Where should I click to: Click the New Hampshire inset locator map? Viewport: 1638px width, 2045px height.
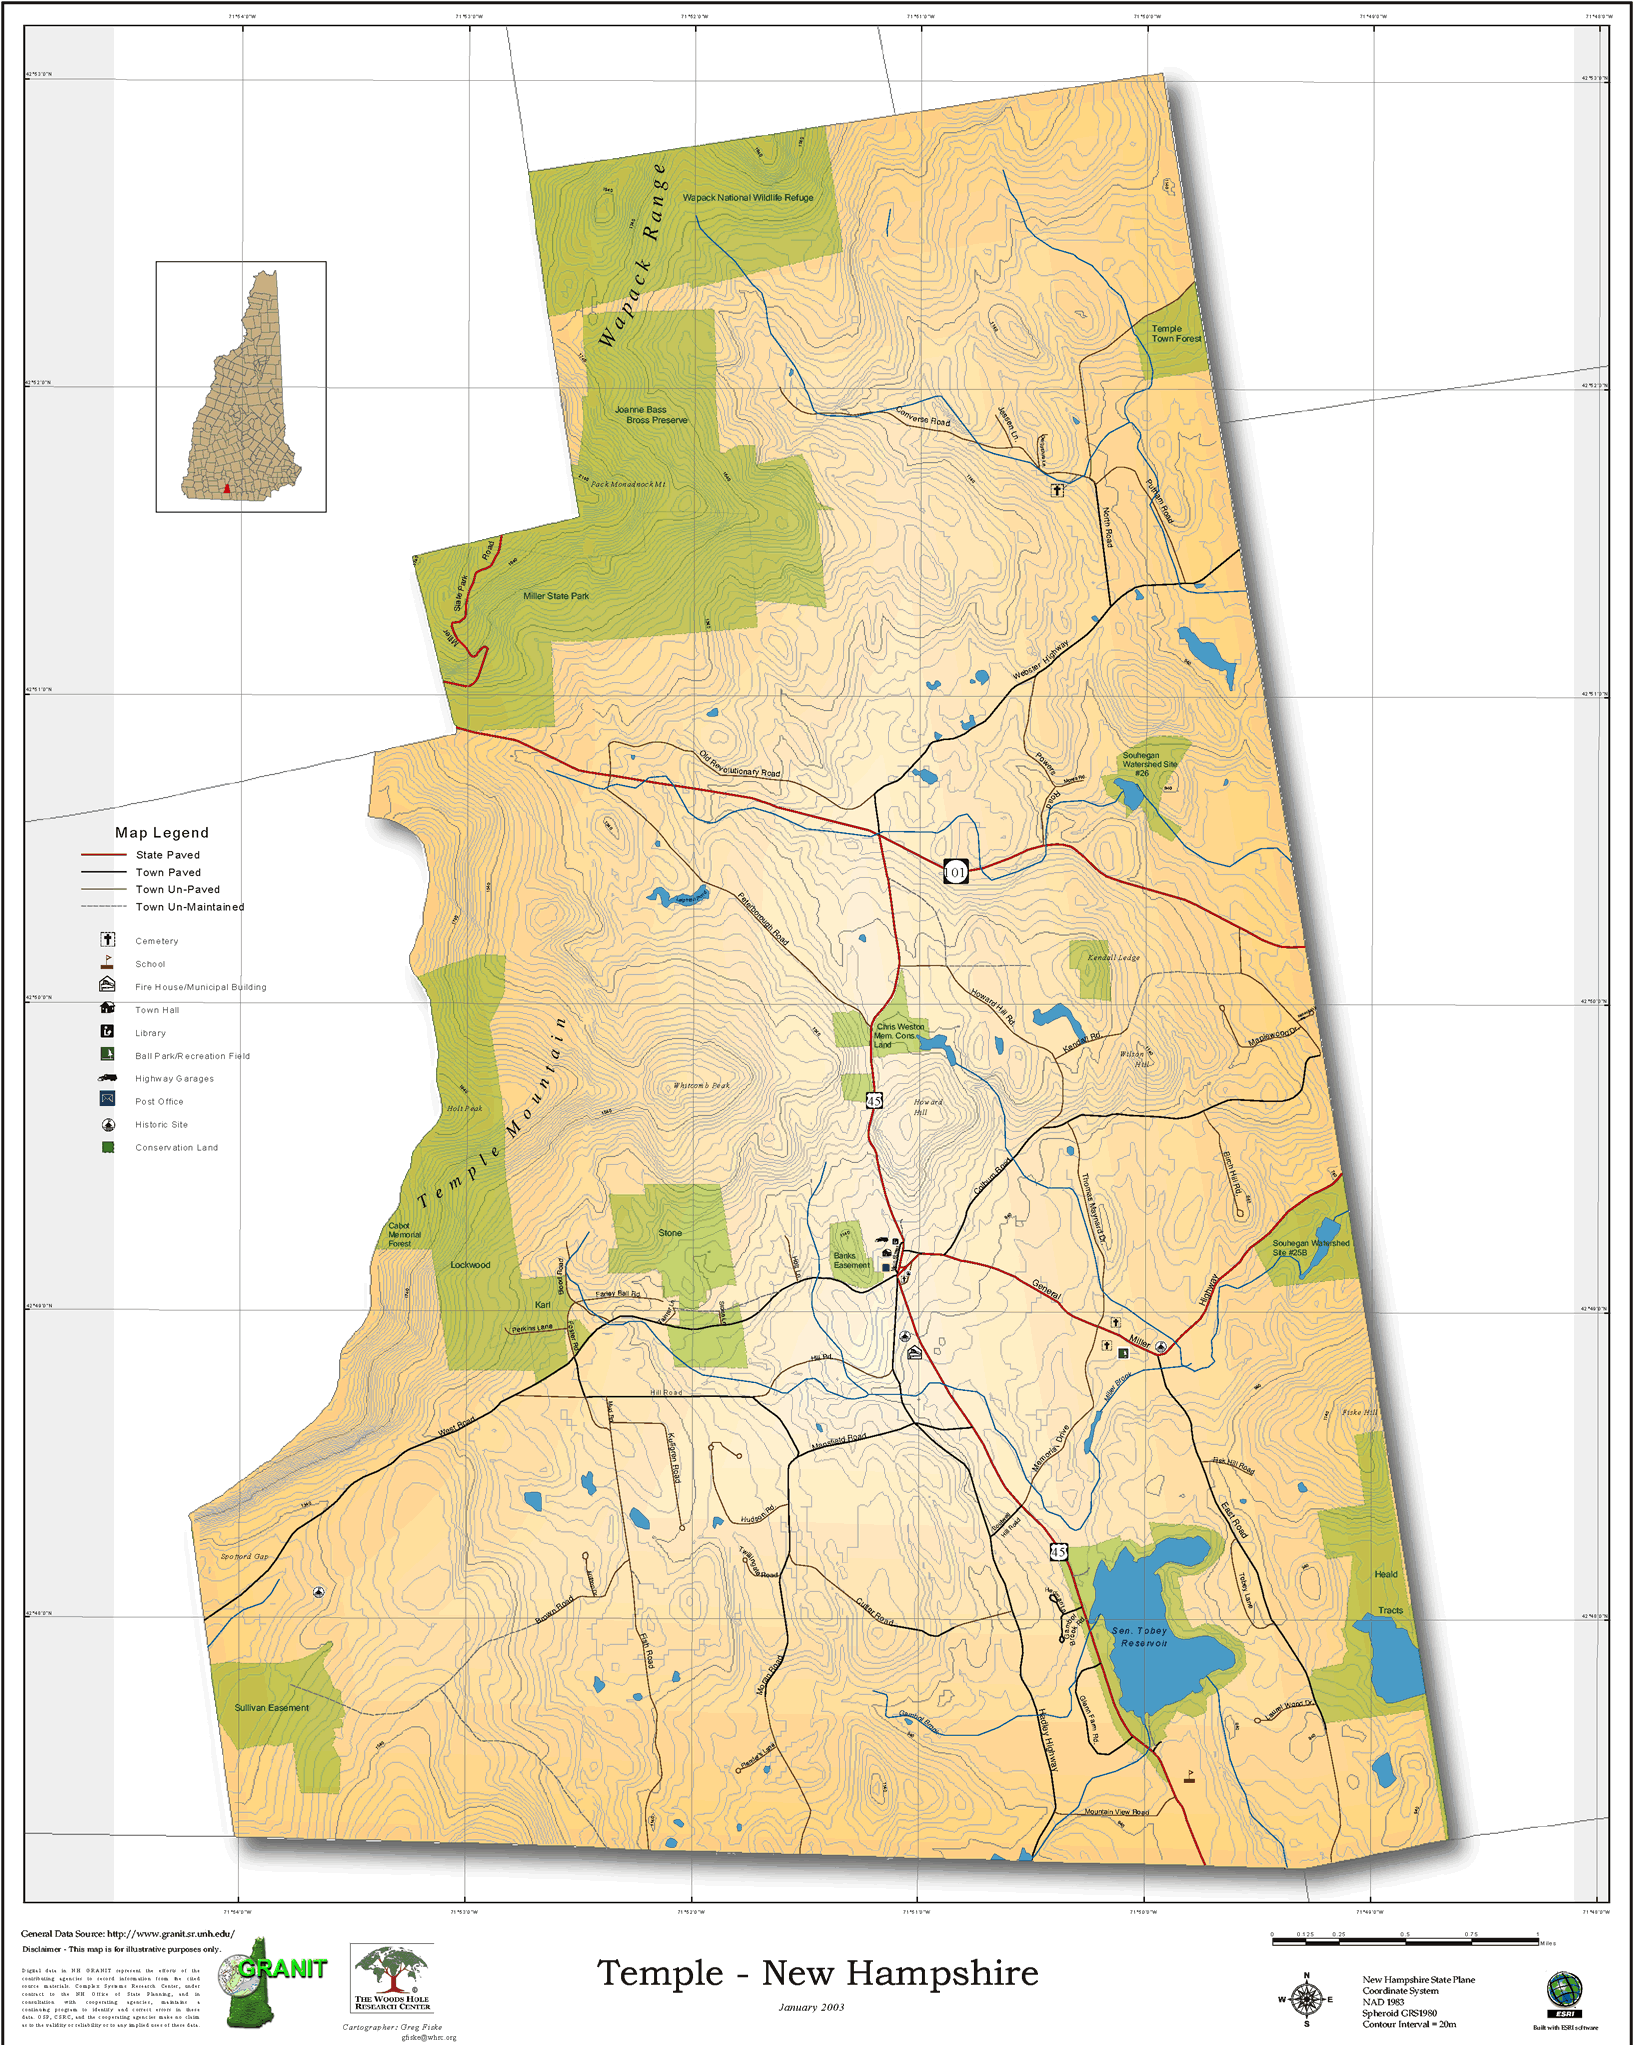241,387
